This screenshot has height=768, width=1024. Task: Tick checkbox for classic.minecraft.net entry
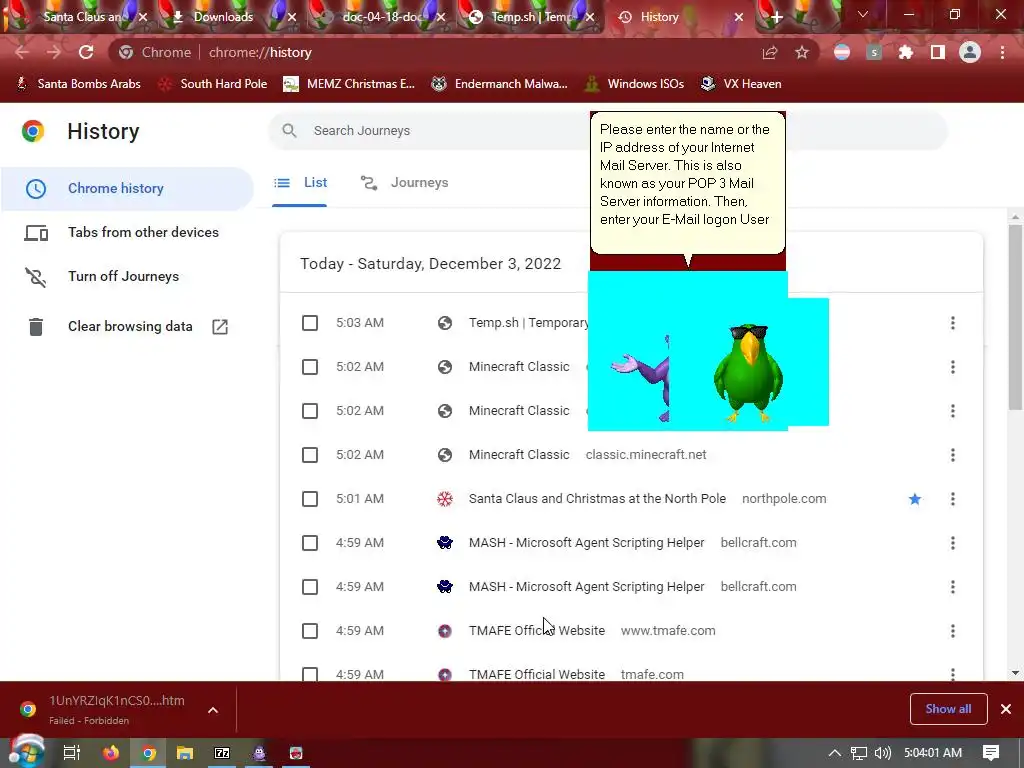pos(310,455)
